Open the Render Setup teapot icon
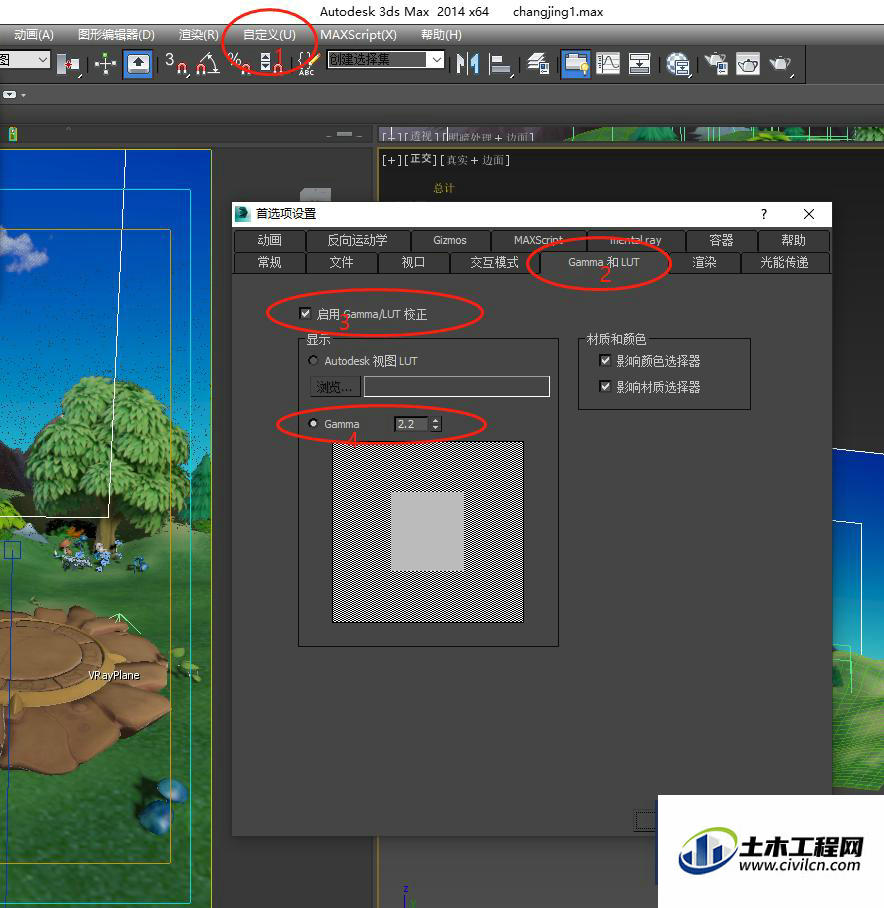884x908 pixels. tap(717, 64)
